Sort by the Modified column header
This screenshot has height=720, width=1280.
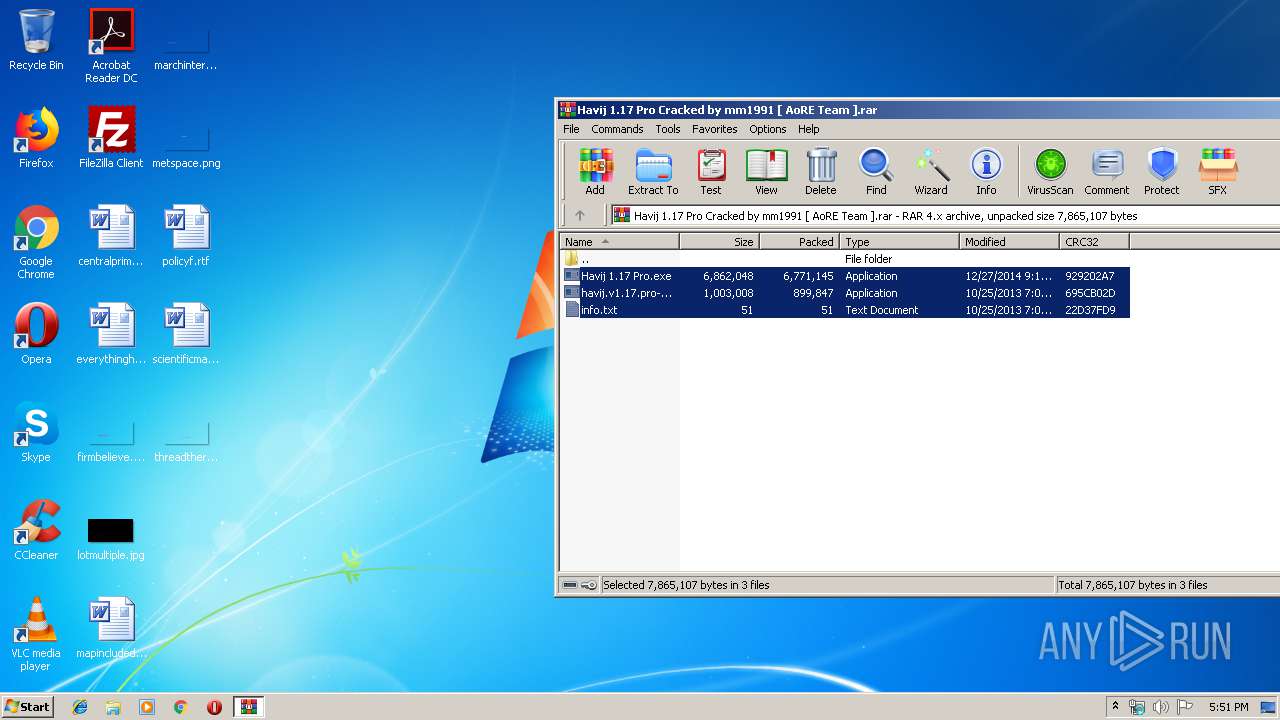(1010, 242)
